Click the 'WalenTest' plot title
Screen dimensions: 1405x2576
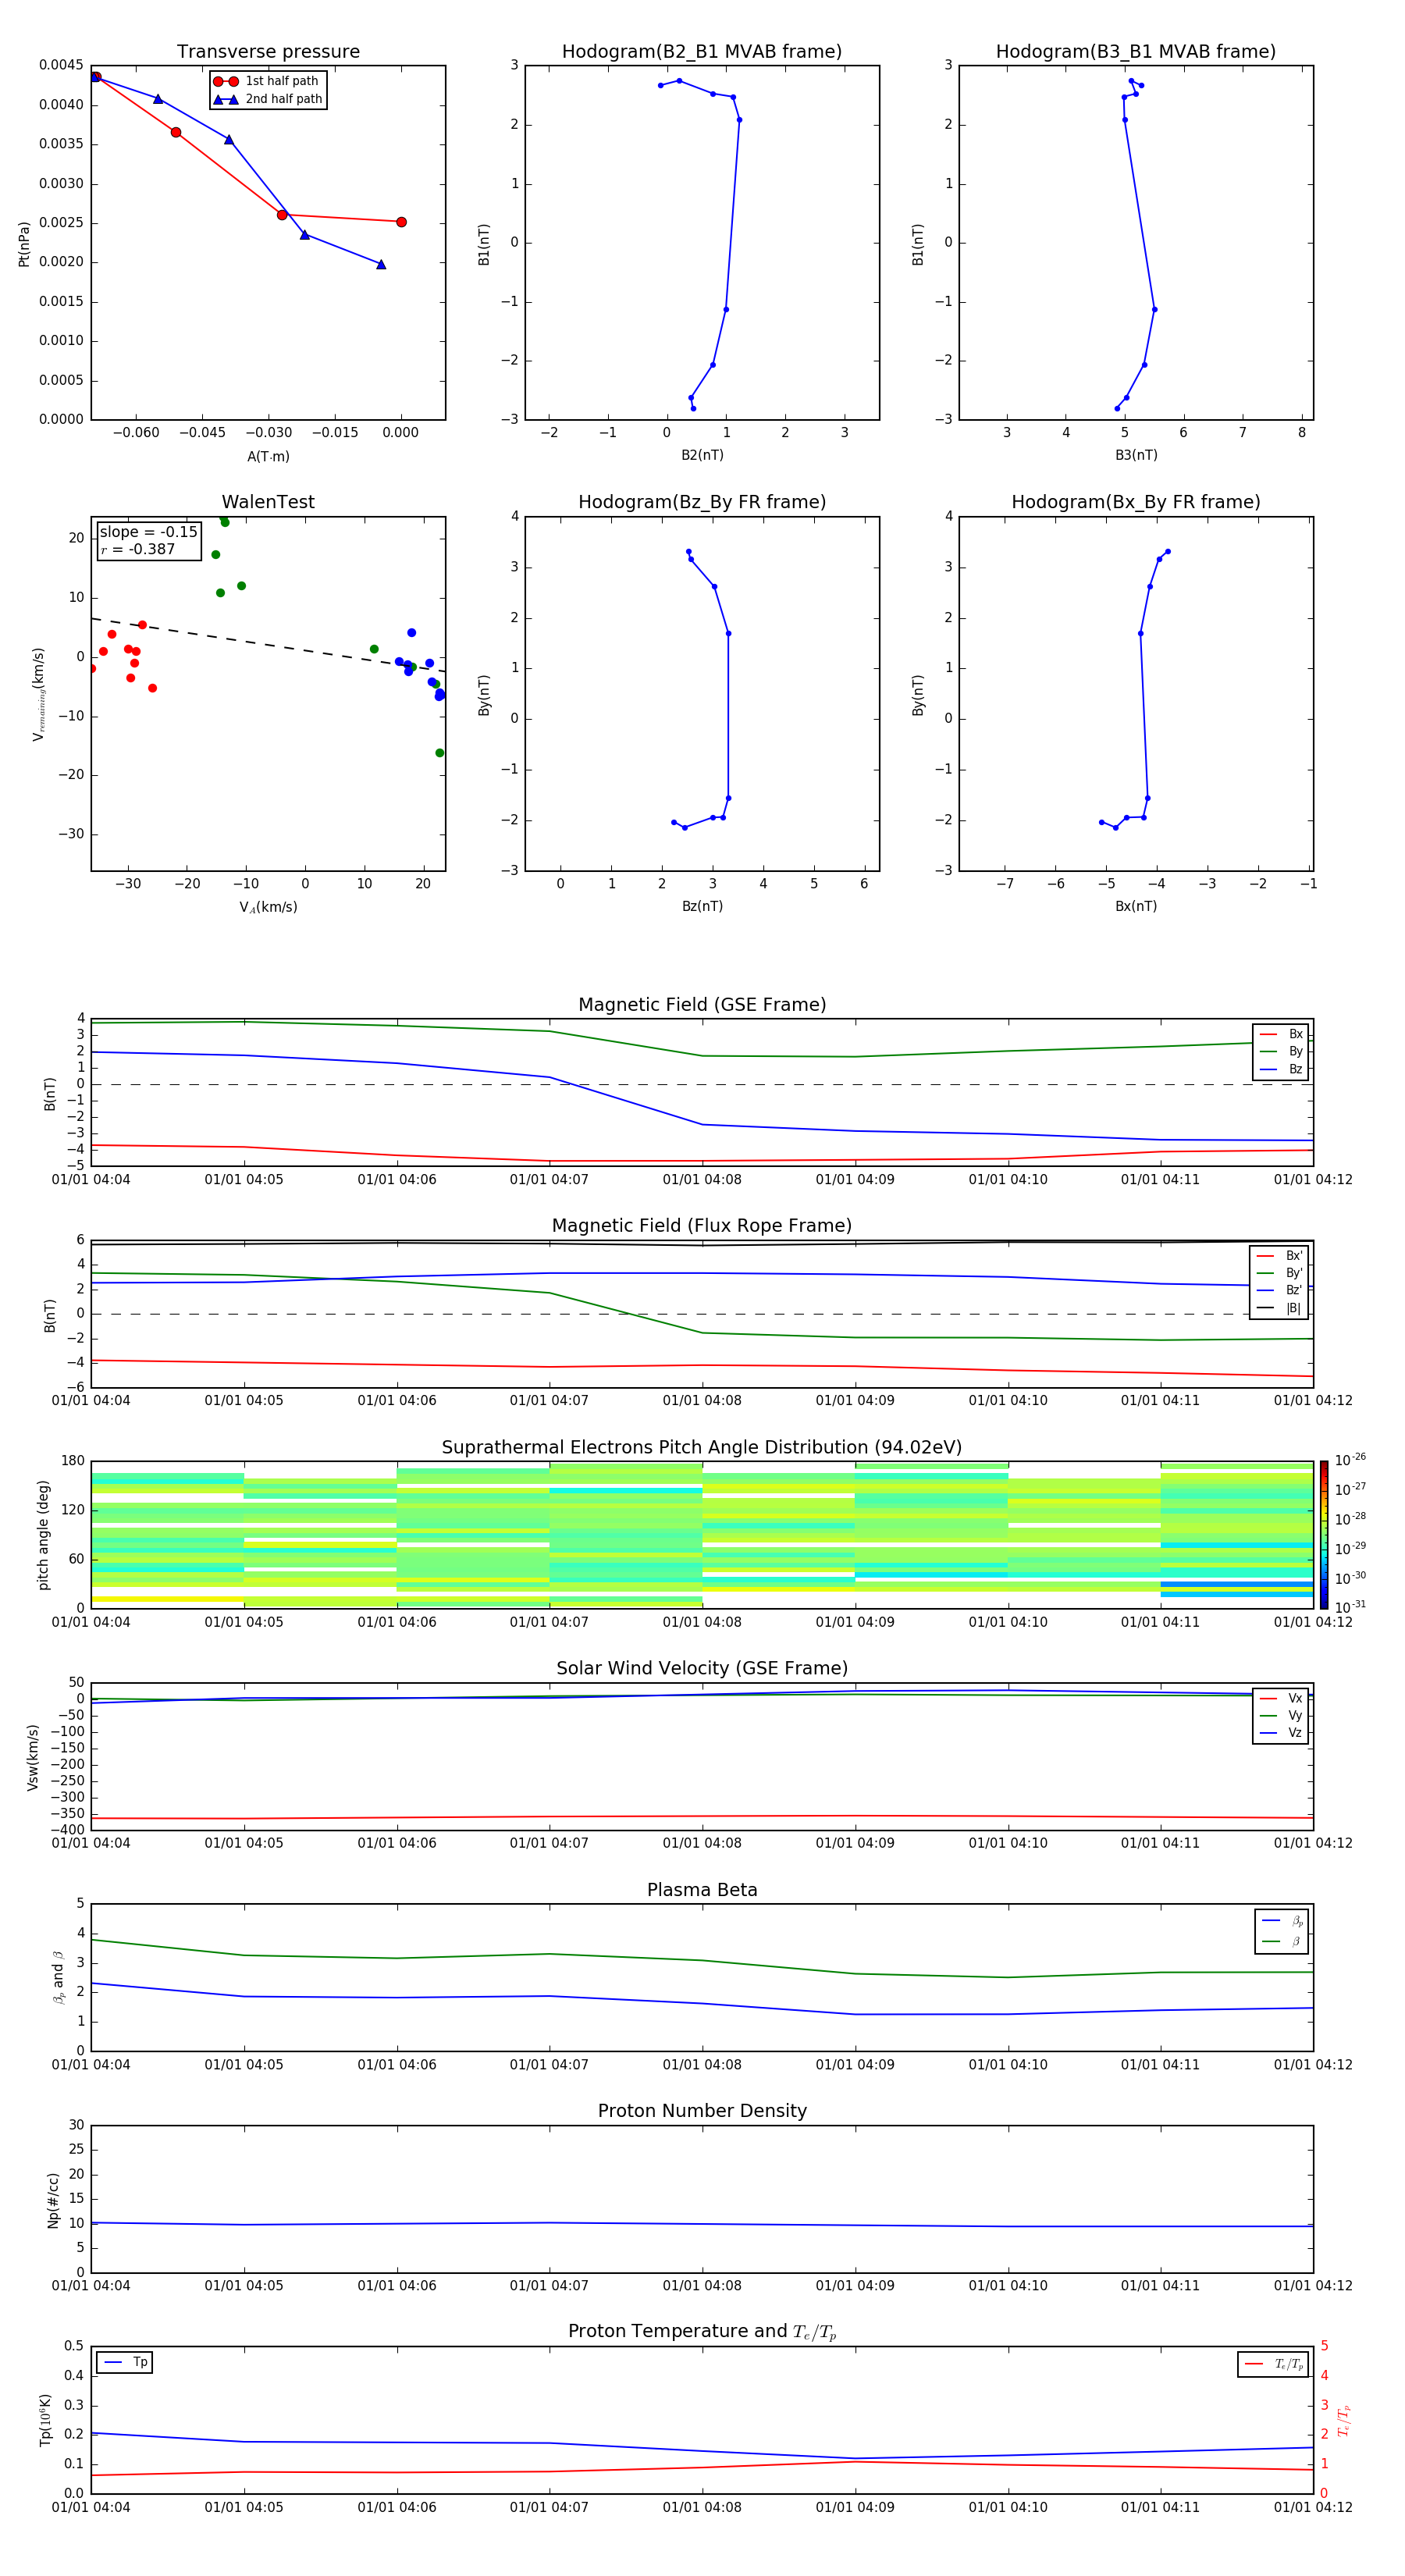click(268, 502)
